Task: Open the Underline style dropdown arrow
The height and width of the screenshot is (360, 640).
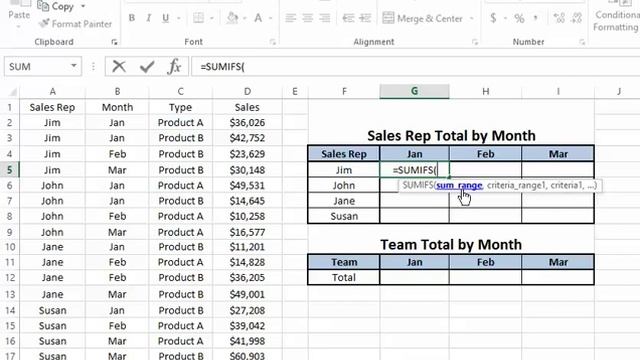Action: tap(178, 18)
